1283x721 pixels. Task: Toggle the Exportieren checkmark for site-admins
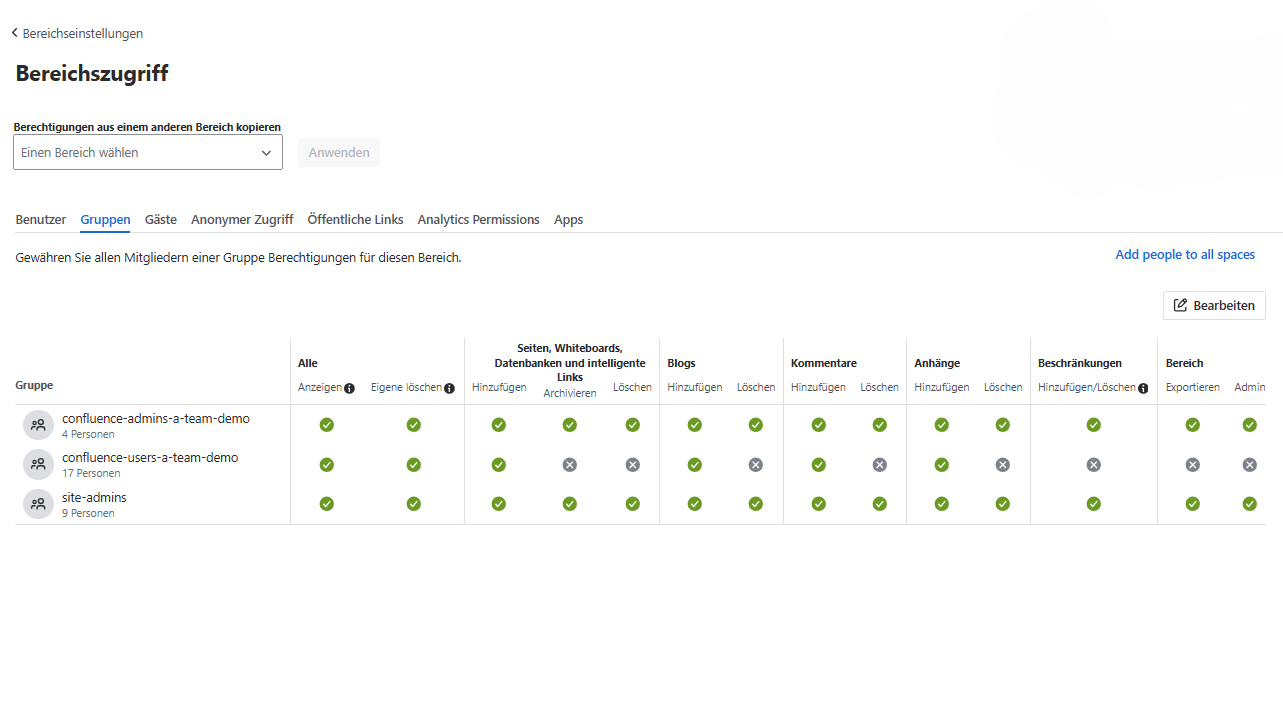pyautogui.click(x=1192, y=504)
